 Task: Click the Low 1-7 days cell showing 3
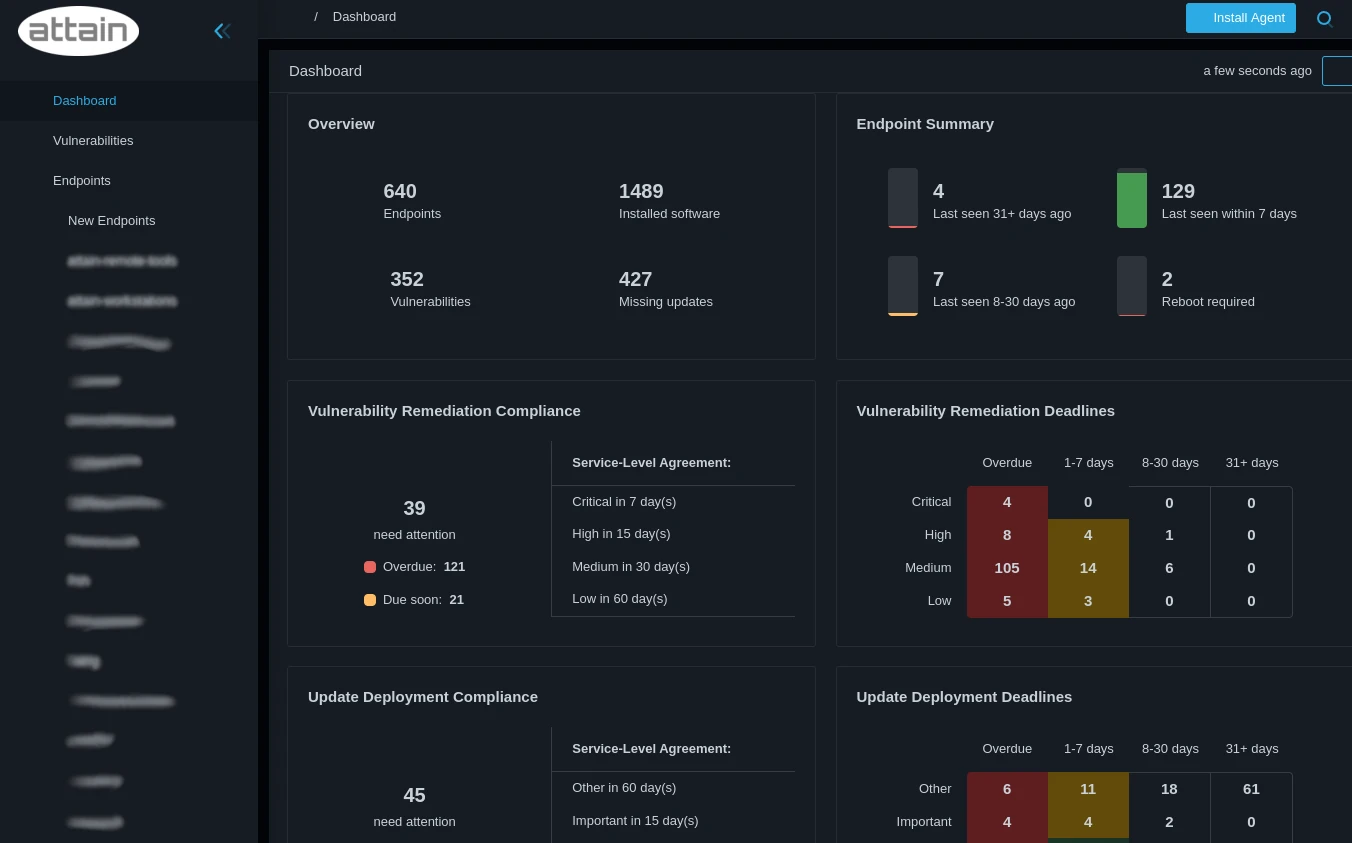click(x=1088, y=601)
